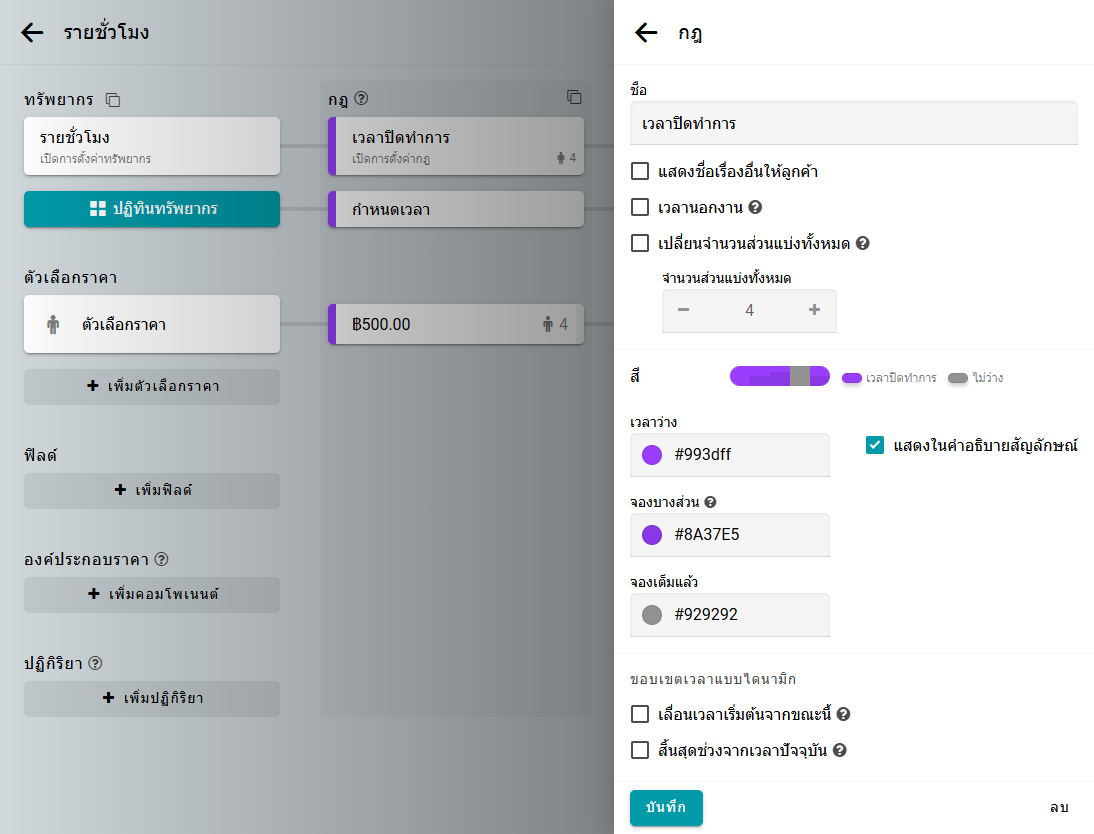
Task: Enable แสดงชื่อเรื่องอื่นให้ลูกค้า checkbox
Action: (x=641, y=172)
